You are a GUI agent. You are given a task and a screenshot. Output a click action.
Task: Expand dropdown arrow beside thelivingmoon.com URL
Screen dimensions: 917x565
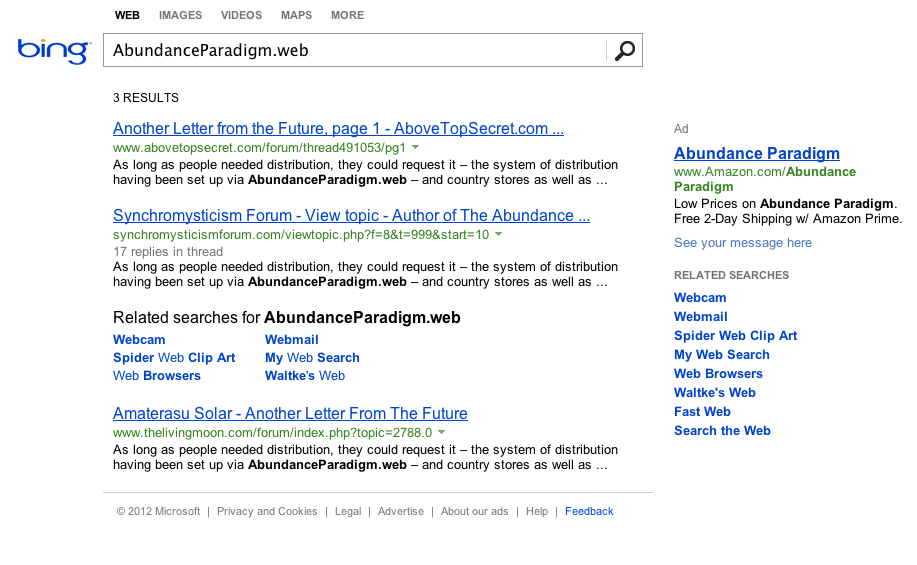pos(441,433)
